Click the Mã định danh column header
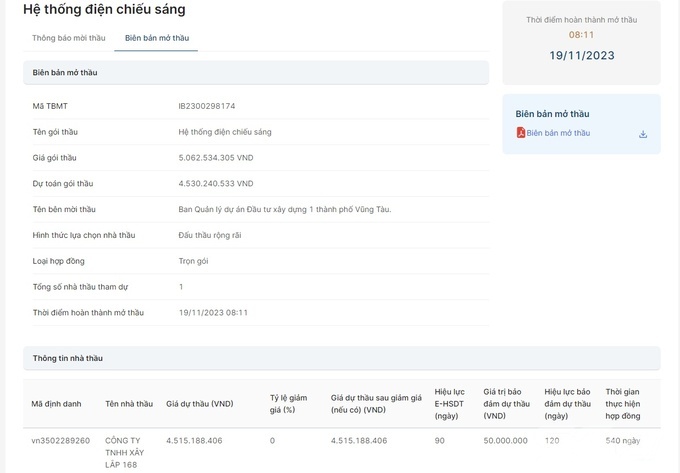 (x=56, y=404)
